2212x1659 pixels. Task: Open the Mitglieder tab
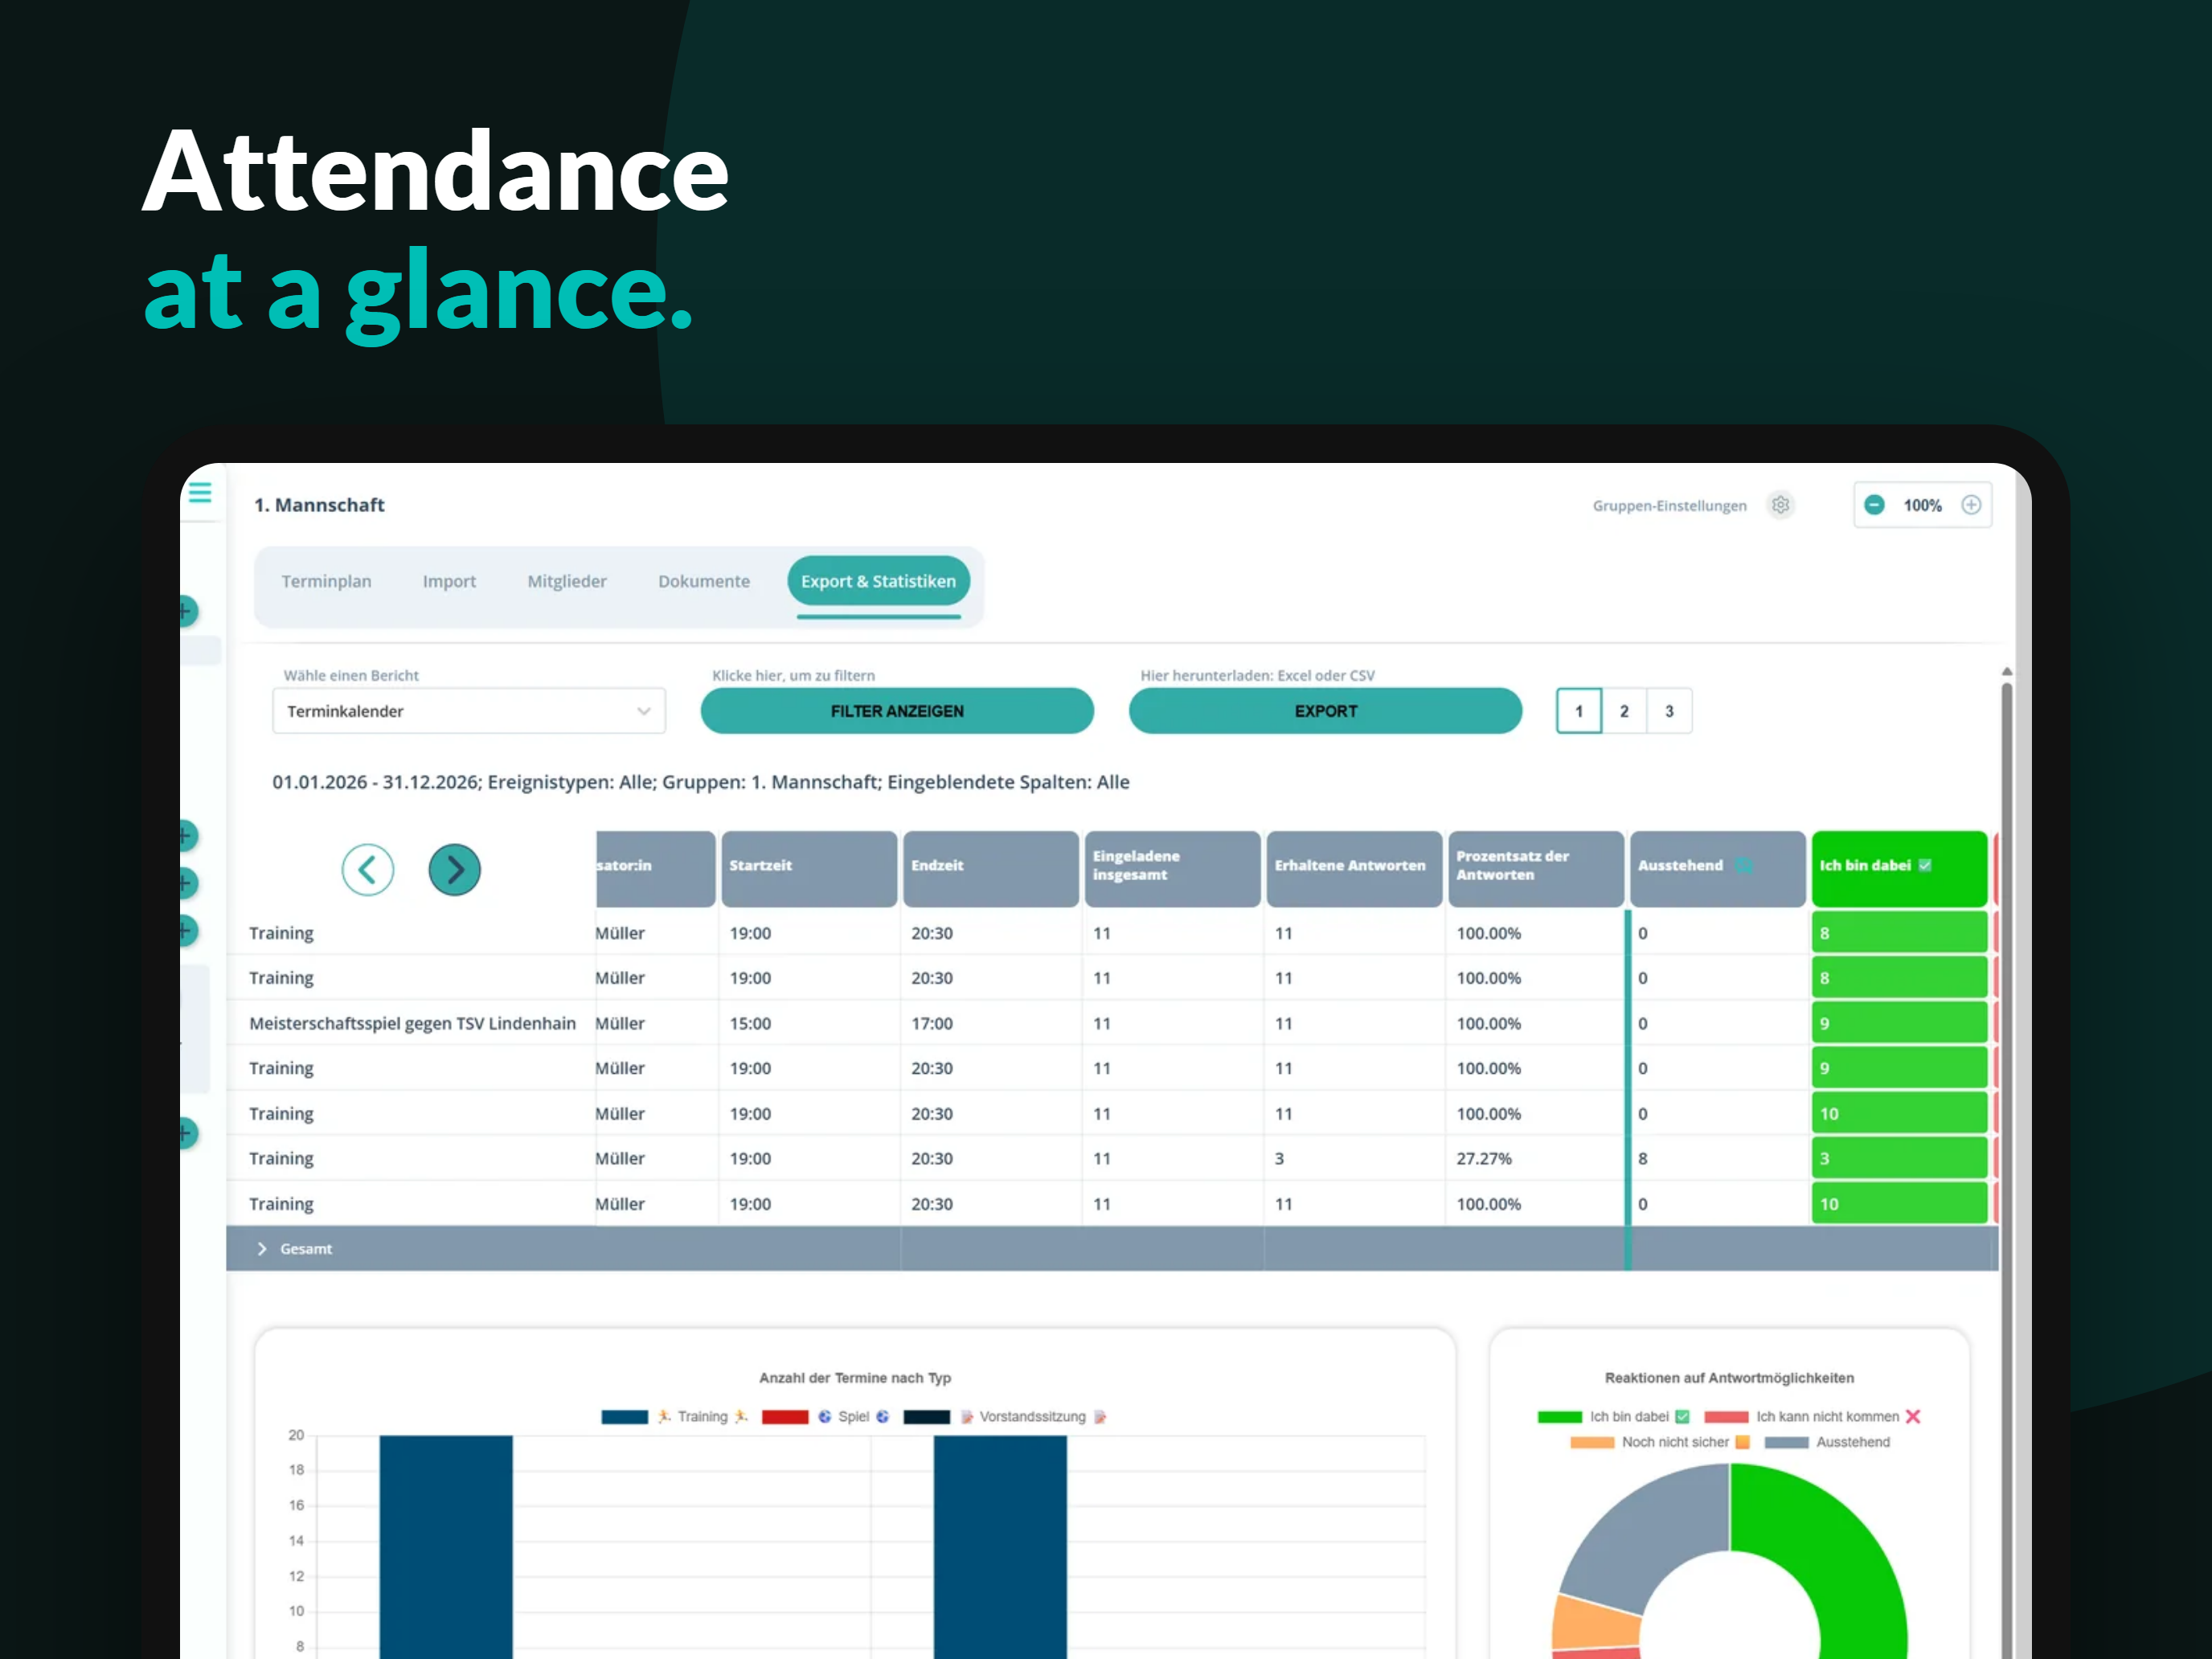point(567,581)
